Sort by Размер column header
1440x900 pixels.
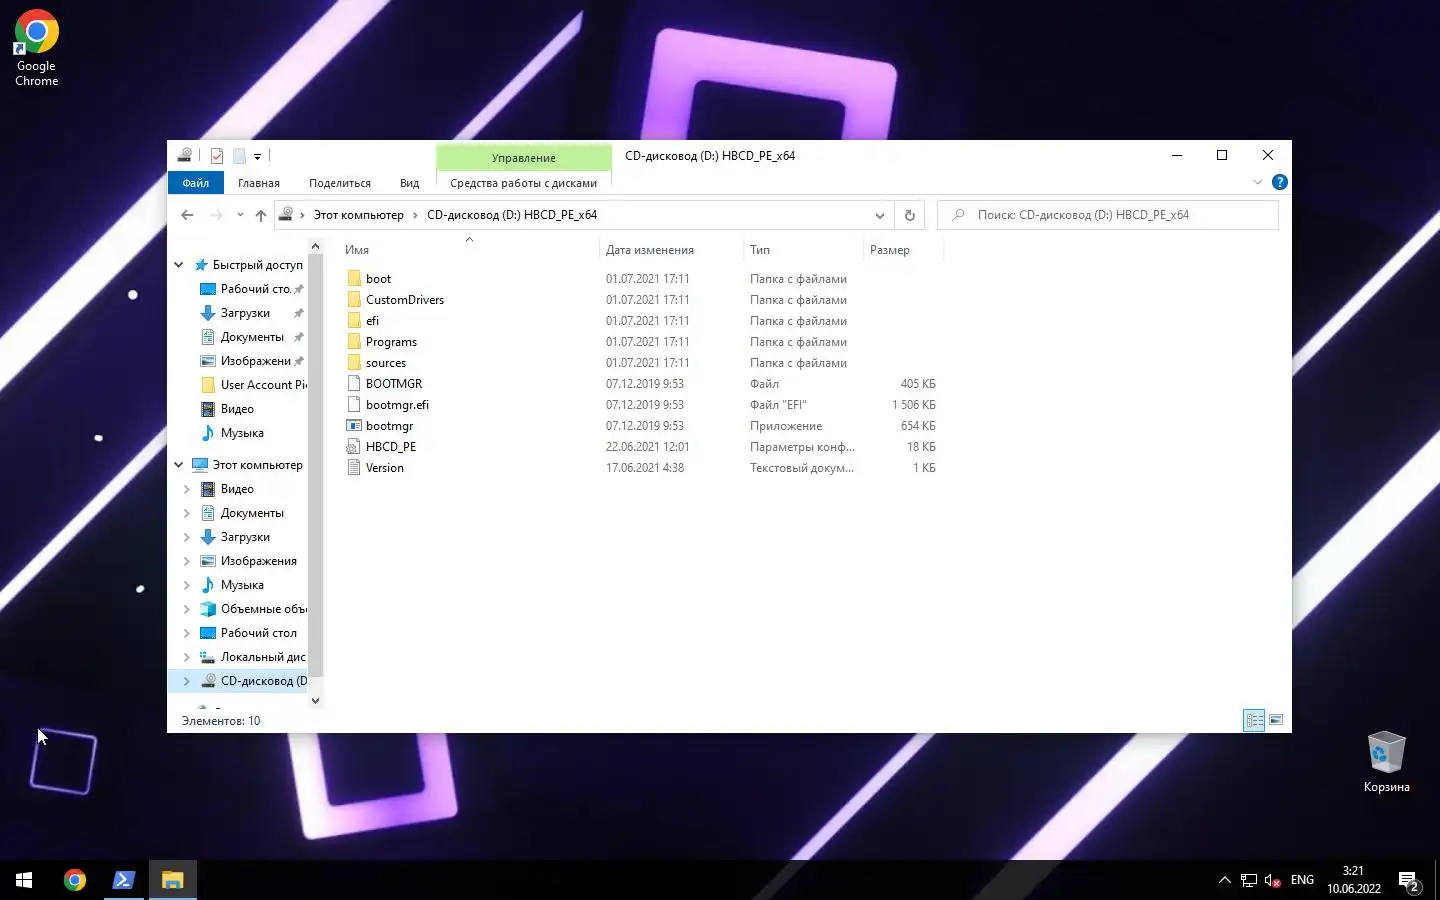pos(903,250)
